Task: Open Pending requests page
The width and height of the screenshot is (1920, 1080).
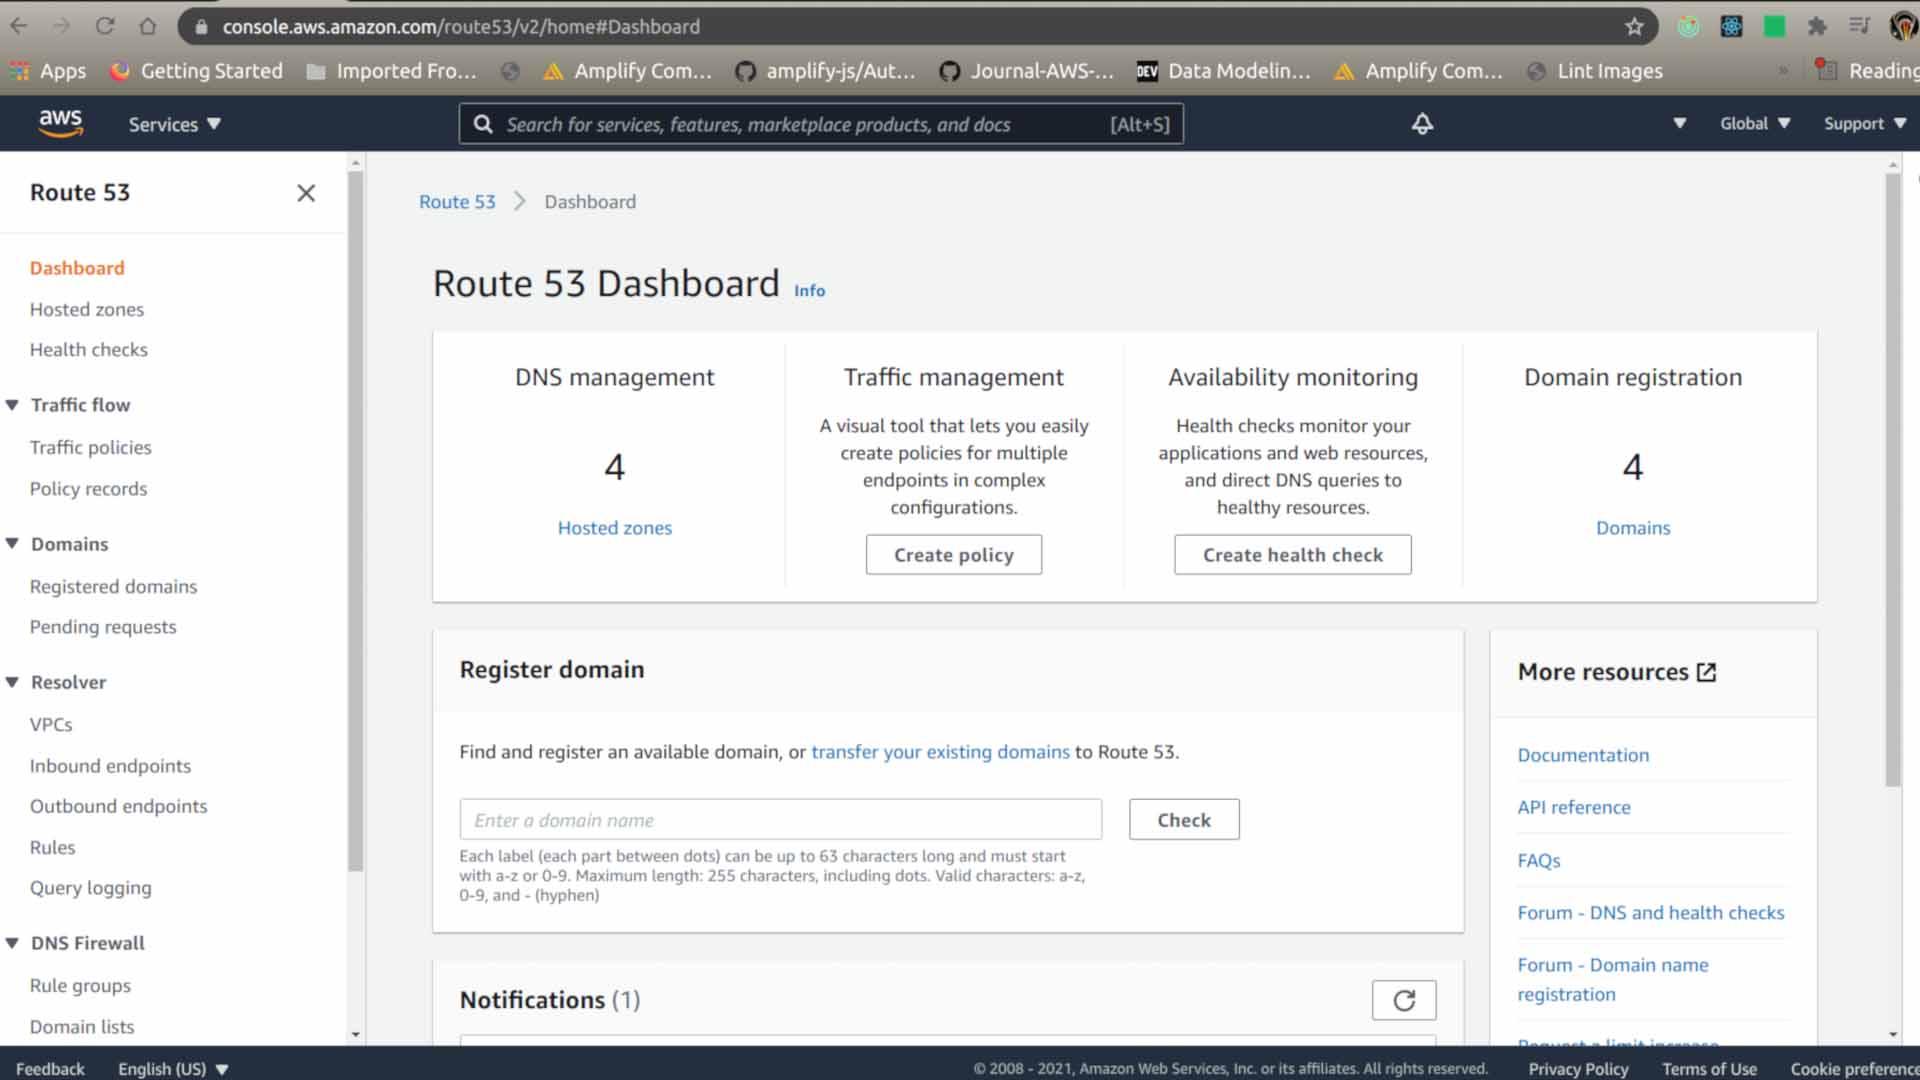Action: [103, 627]
